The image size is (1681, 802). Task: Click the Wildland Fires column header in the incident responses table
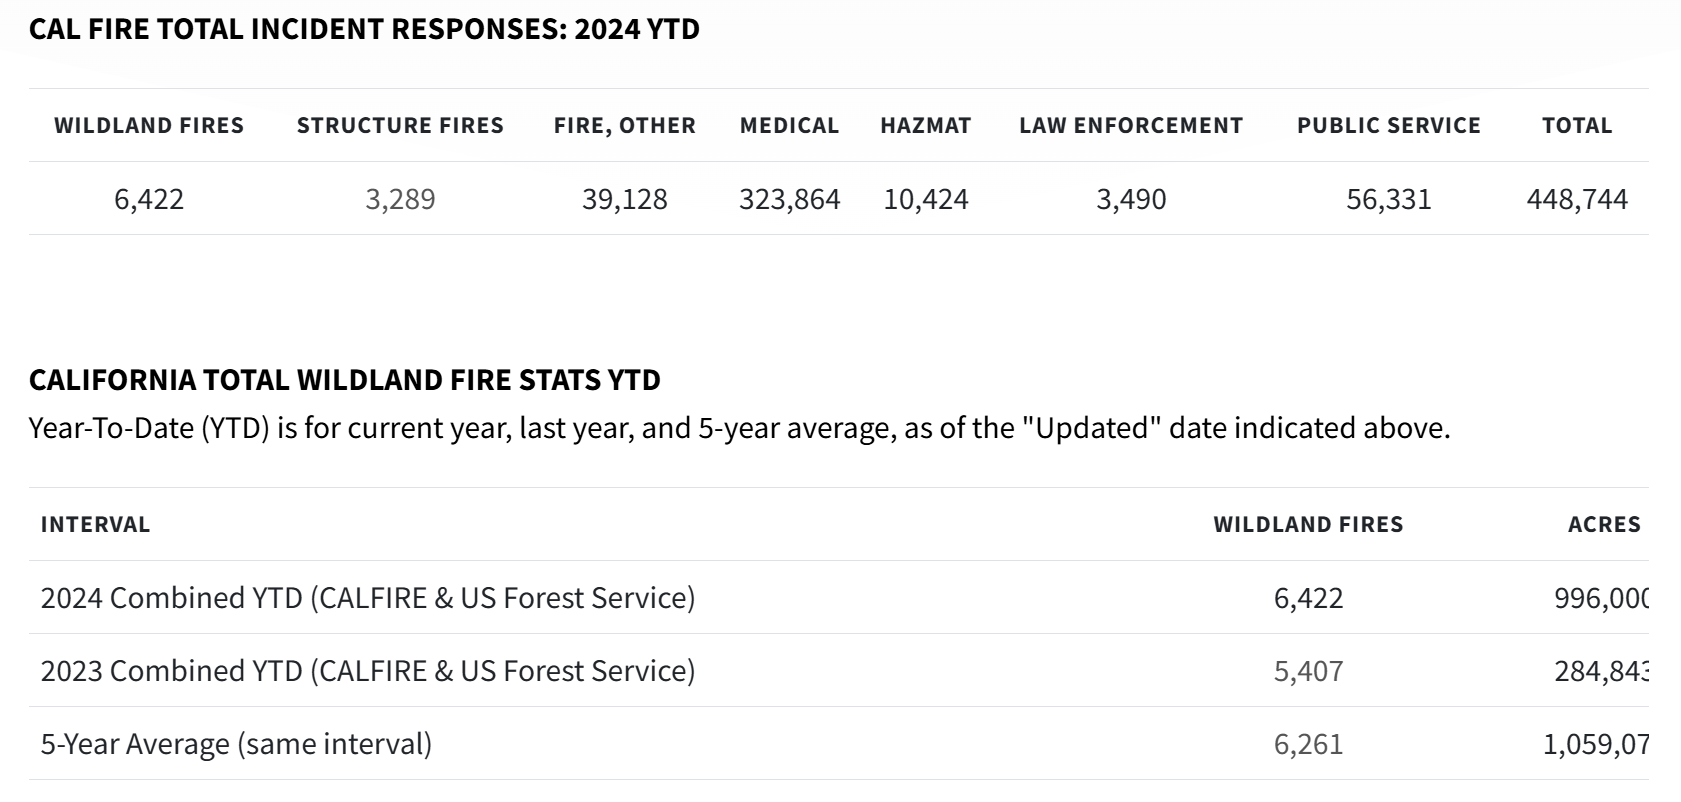click(x=149, y=125)
